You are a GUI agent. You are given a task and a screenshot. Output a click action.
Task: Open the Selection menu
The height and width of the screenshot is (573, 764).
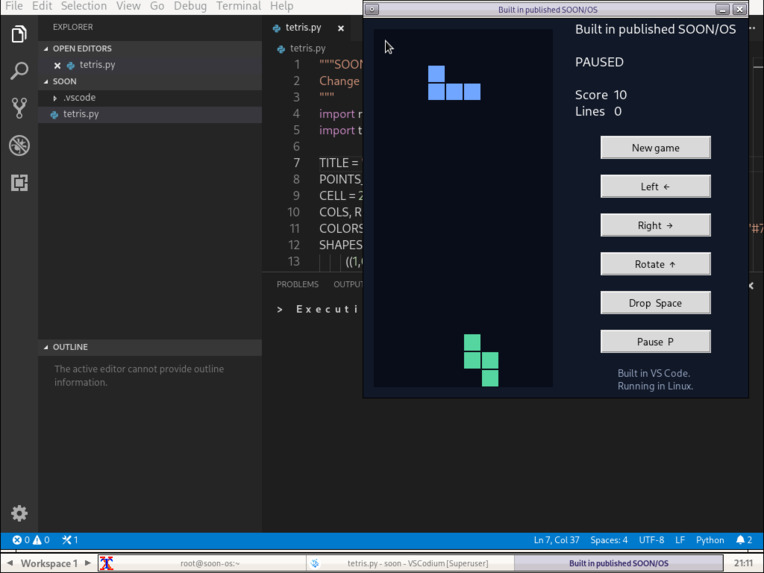click(83, 6)
